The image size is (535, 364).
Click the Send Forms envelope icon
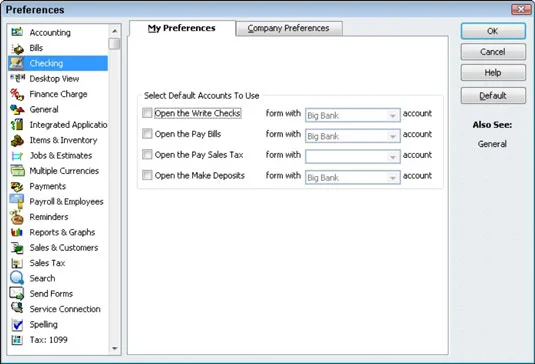click(x=17, y=293)
